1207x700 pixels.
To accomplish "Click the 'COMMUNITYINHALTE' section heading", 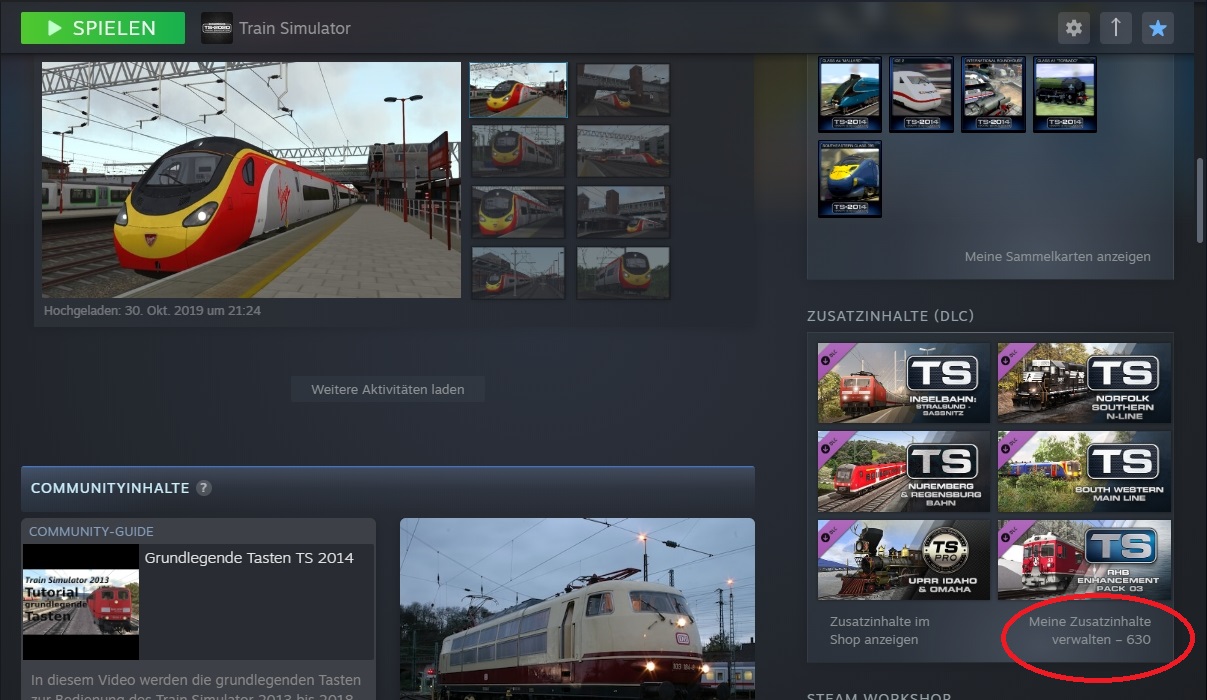I will click(x=110, y=488).
